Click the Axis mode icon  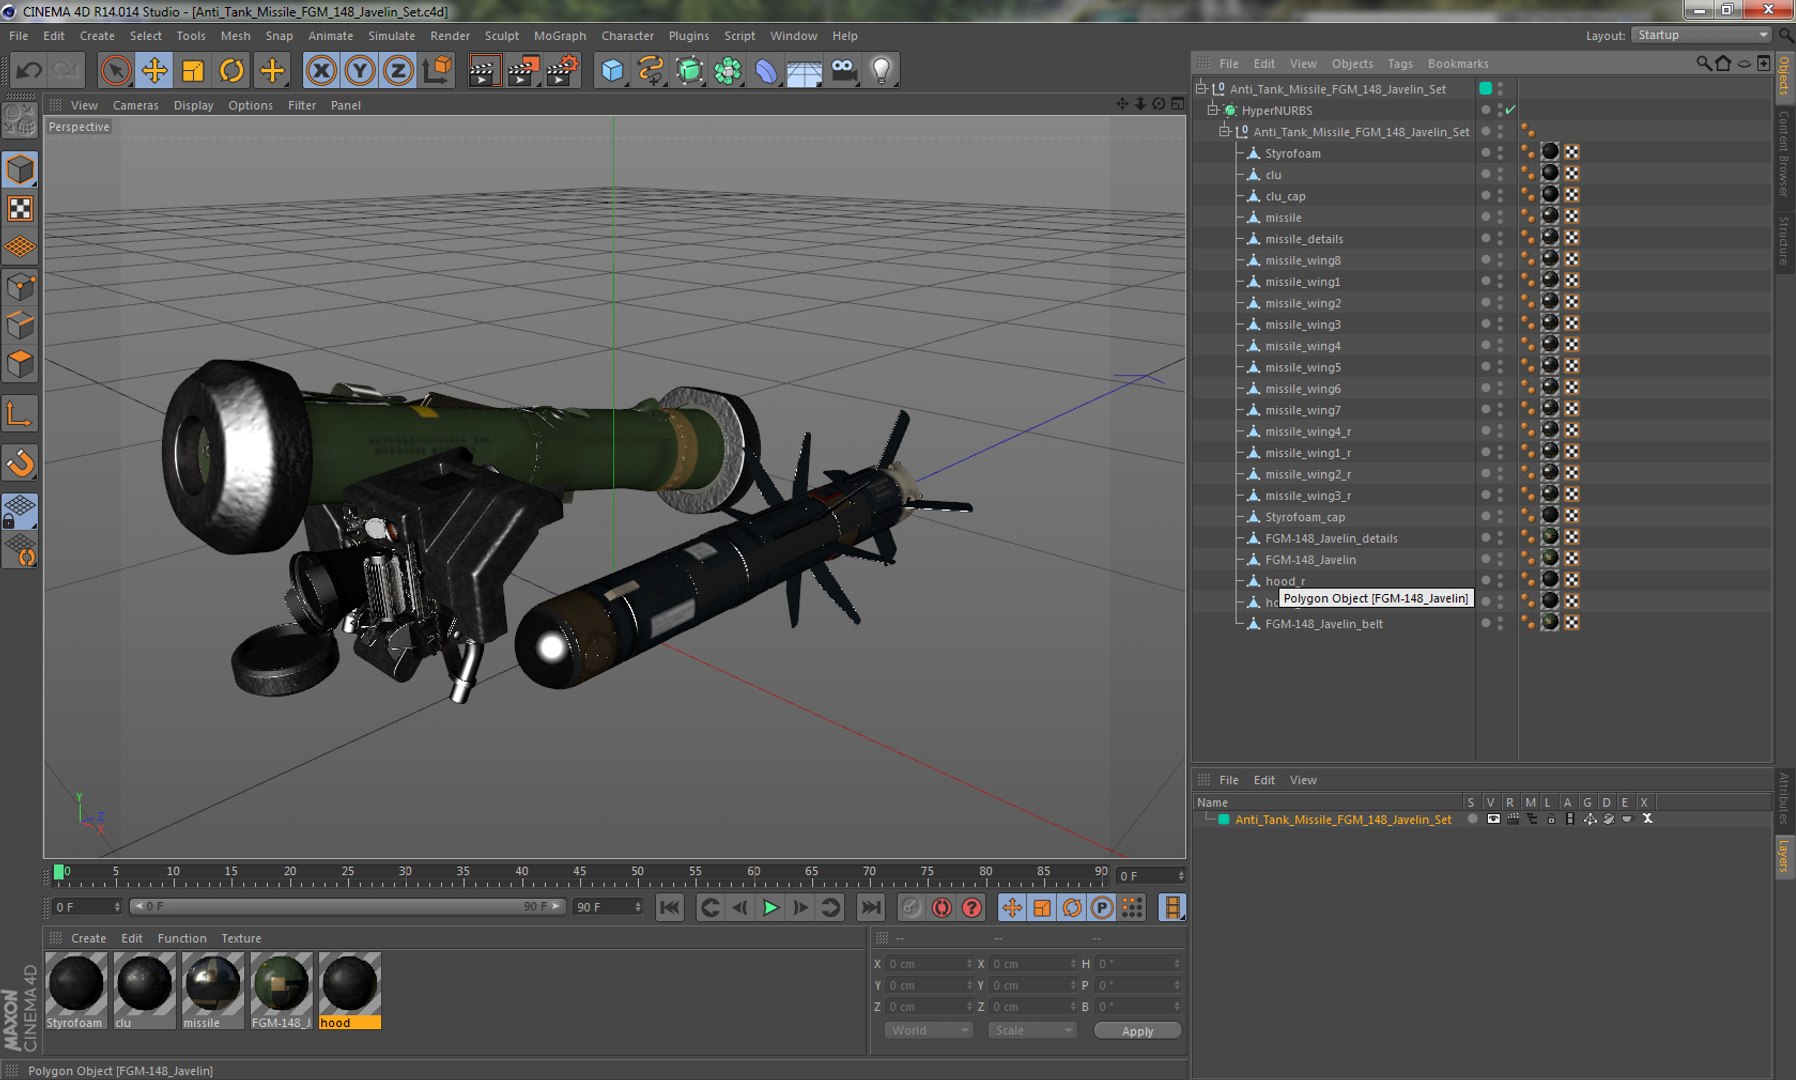tap(20, 414)
